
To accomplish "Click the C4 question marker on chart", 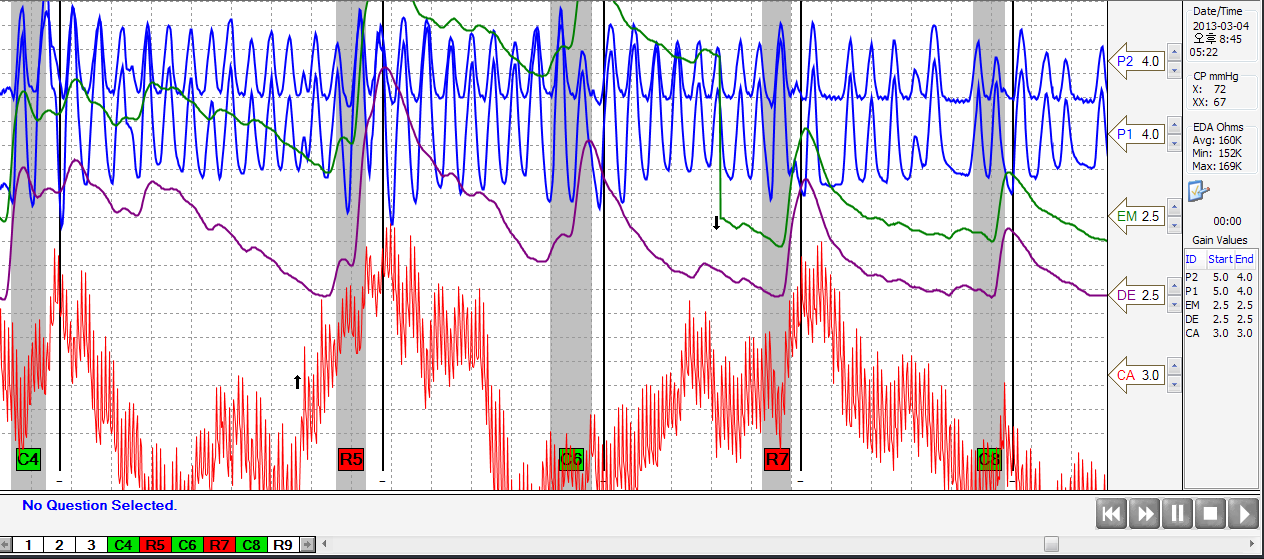I will click(x=28, y=460).
